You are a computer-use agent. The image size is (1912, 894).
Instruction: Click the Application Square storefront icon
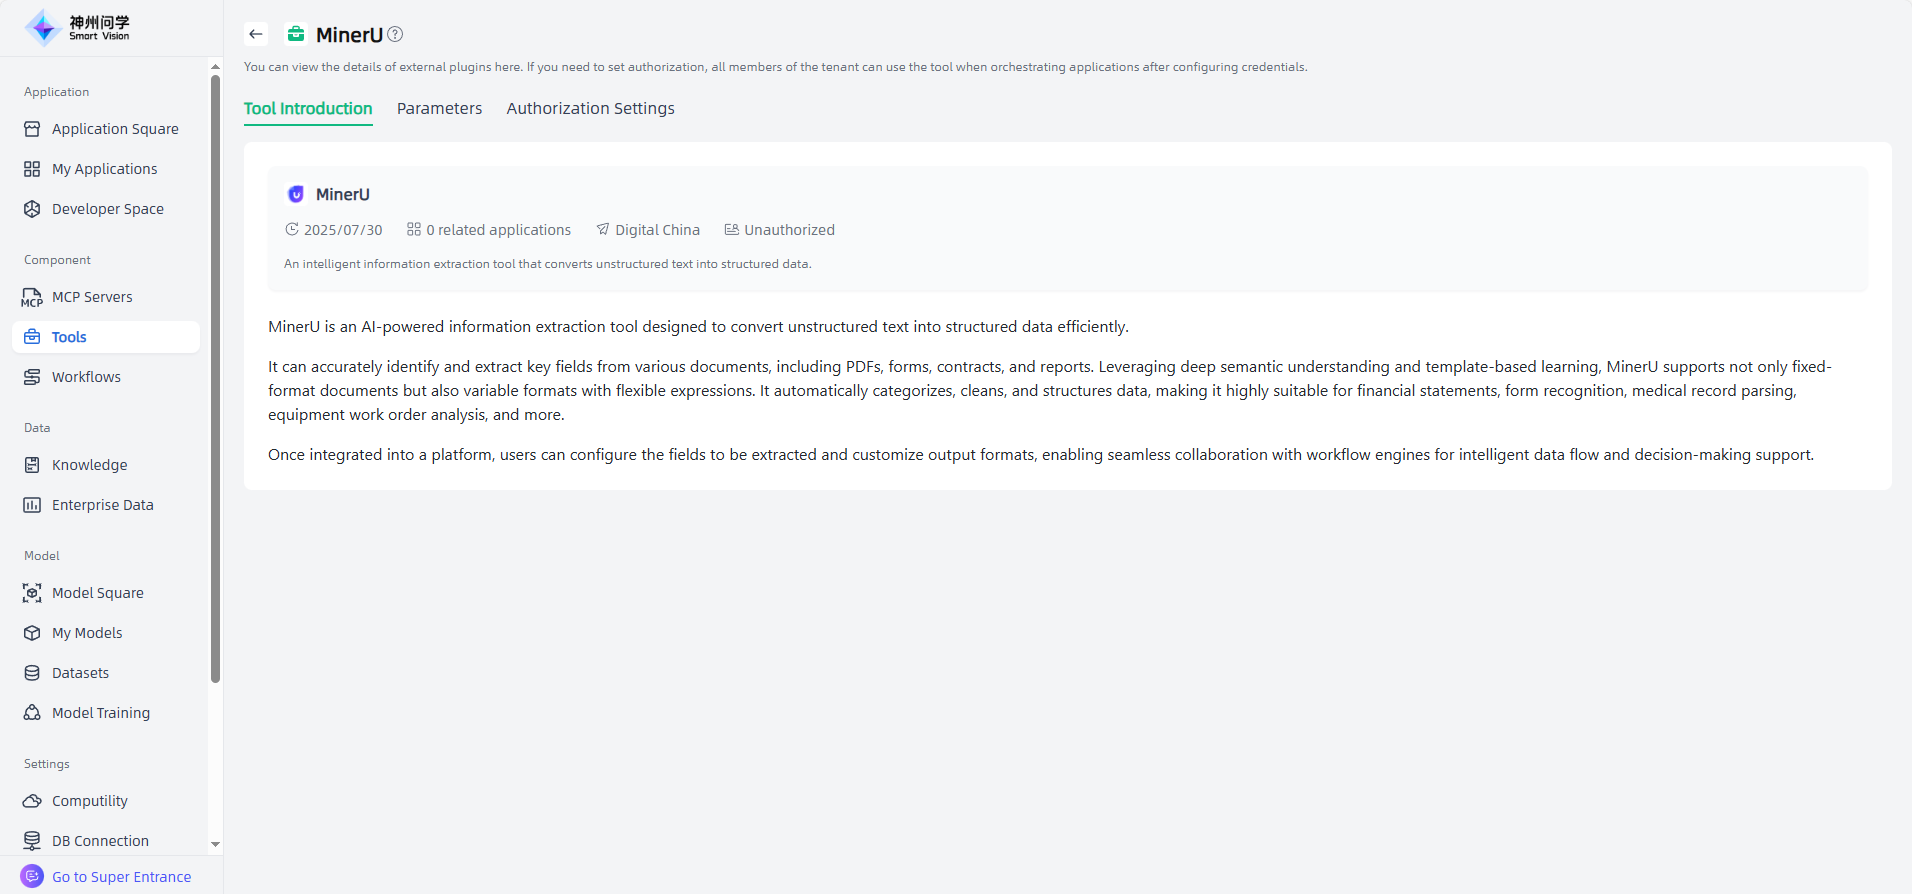tap(32, 129)
